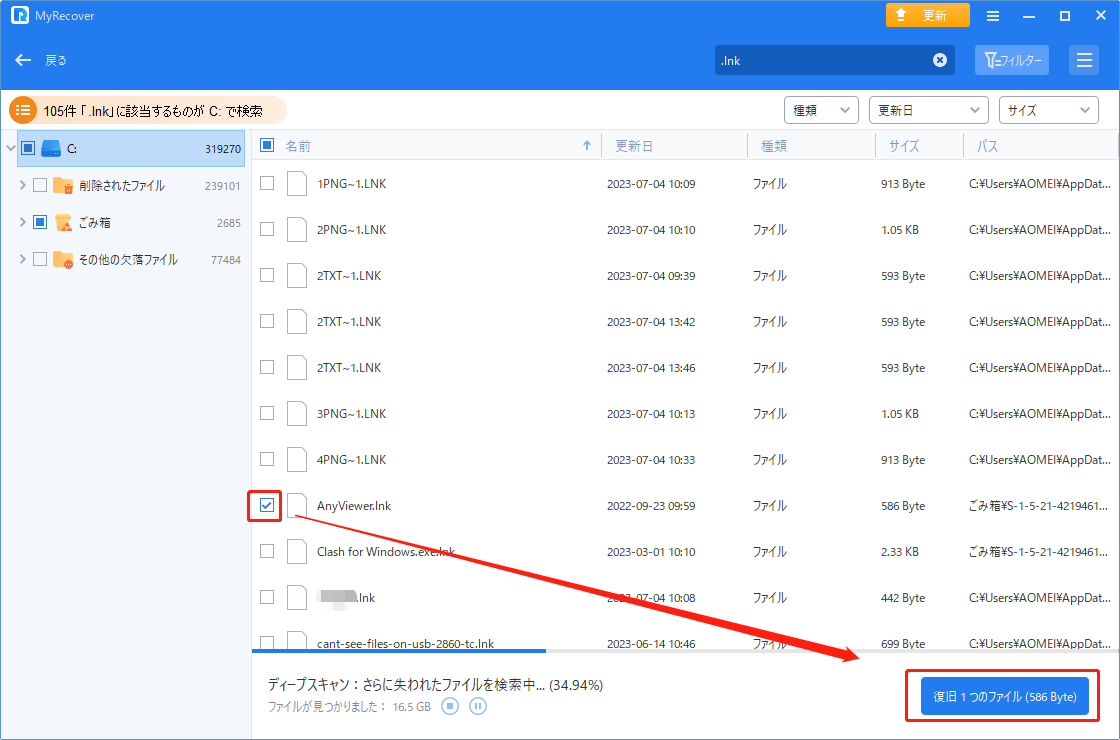Toggle the select-all checkbox in header
Viewport: 1120px width, 740px height.
point(267,146)
